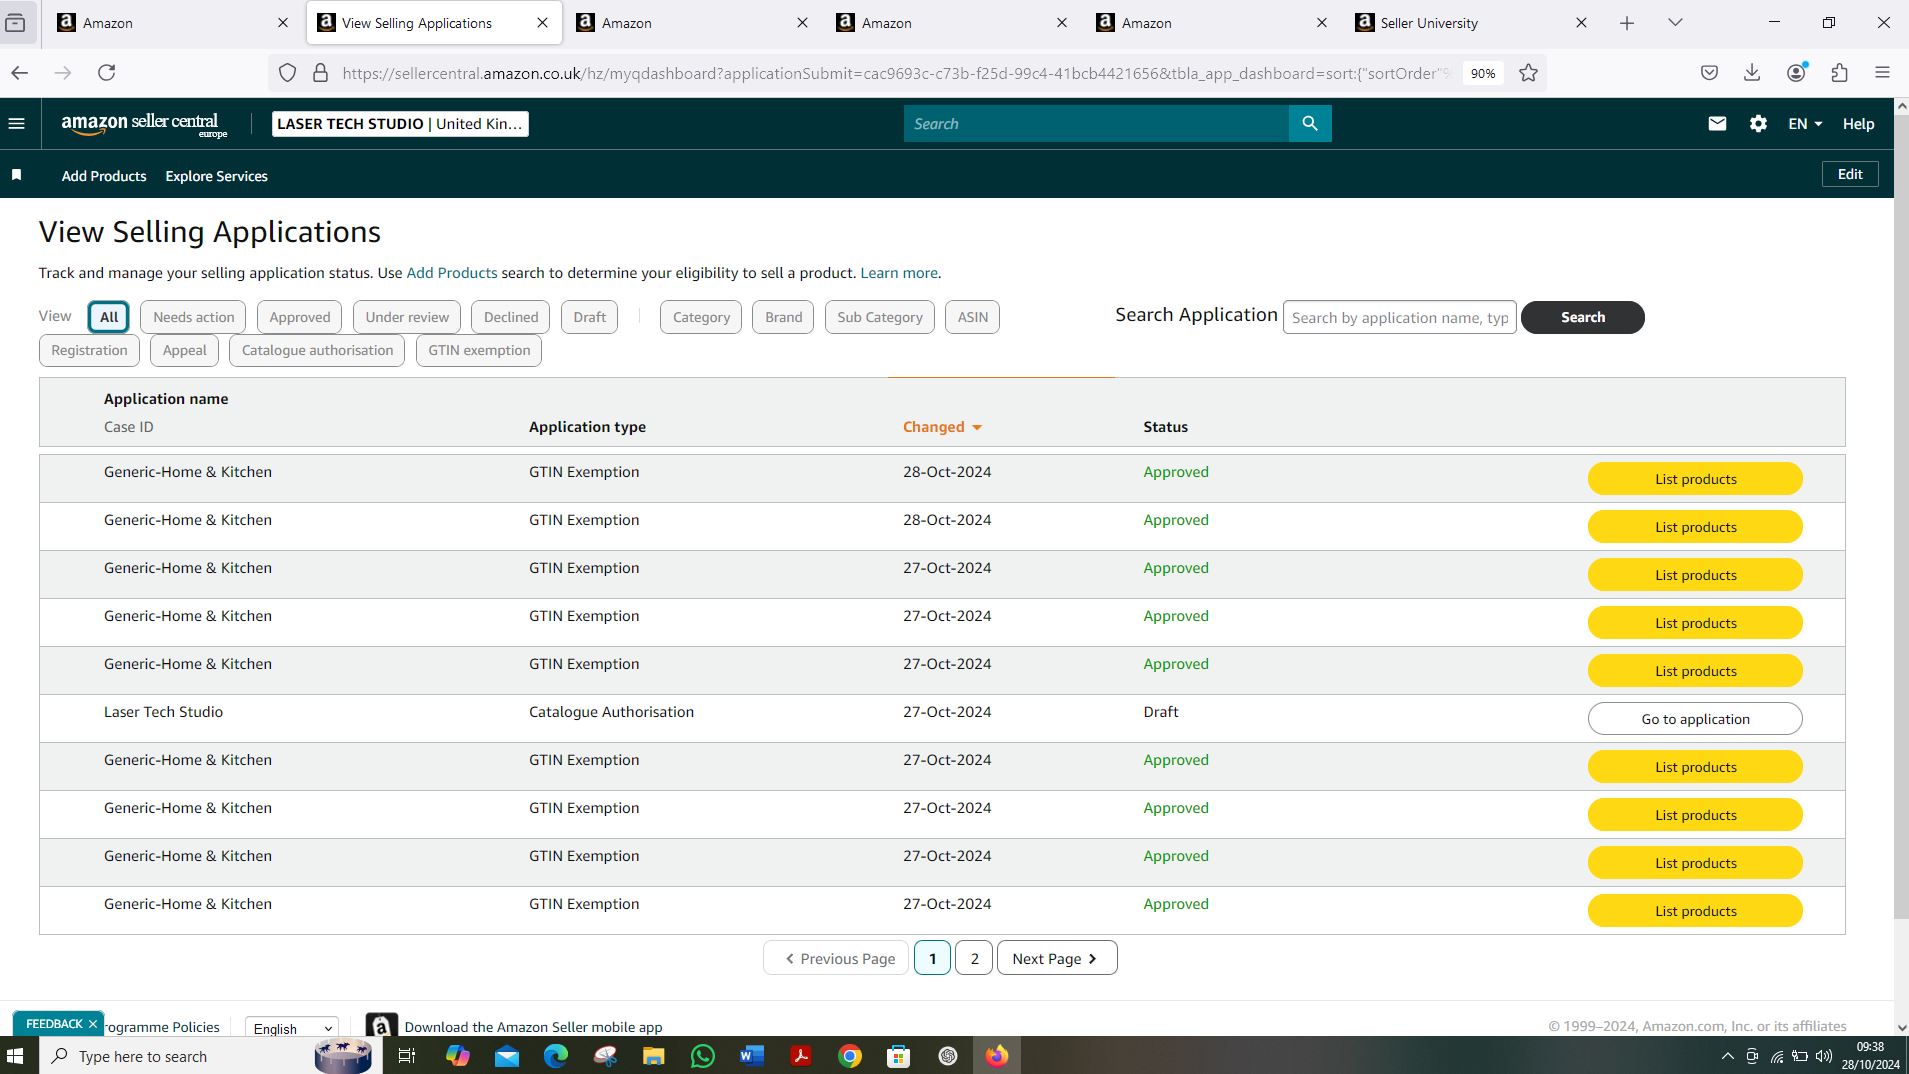Viewport: 1909px width, 1074px height.
Task: Toggle the Category filter chip
Action: click(x=701, y=317)
